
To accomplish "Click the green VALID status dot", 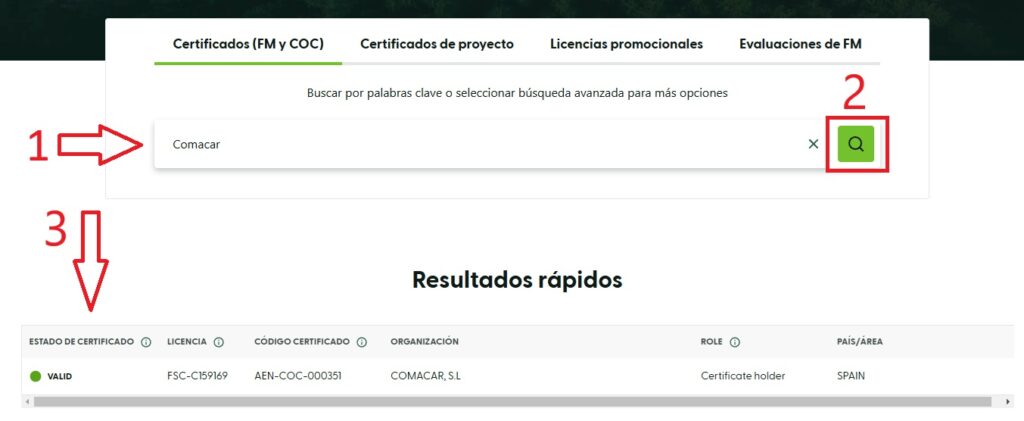I will [35, 376].
